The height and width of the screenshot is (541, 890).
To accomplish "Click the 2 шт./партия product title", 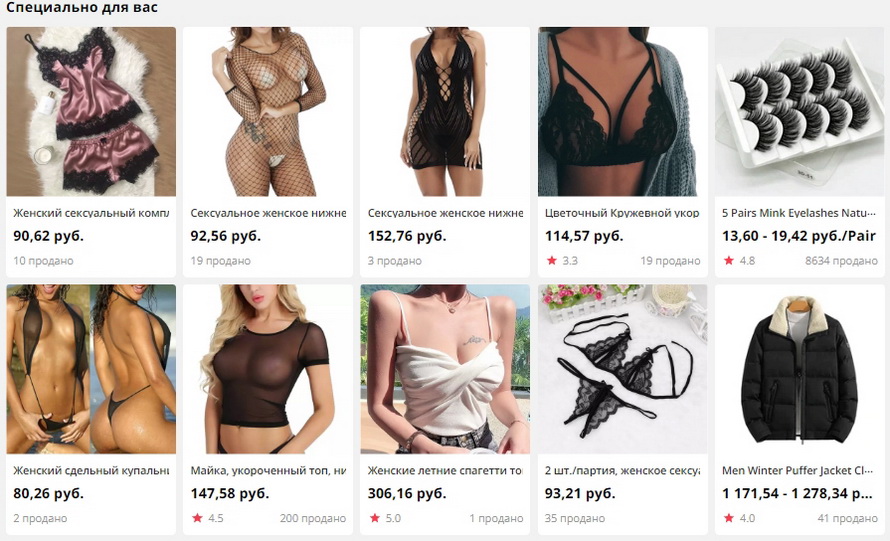I will (622, 470).
